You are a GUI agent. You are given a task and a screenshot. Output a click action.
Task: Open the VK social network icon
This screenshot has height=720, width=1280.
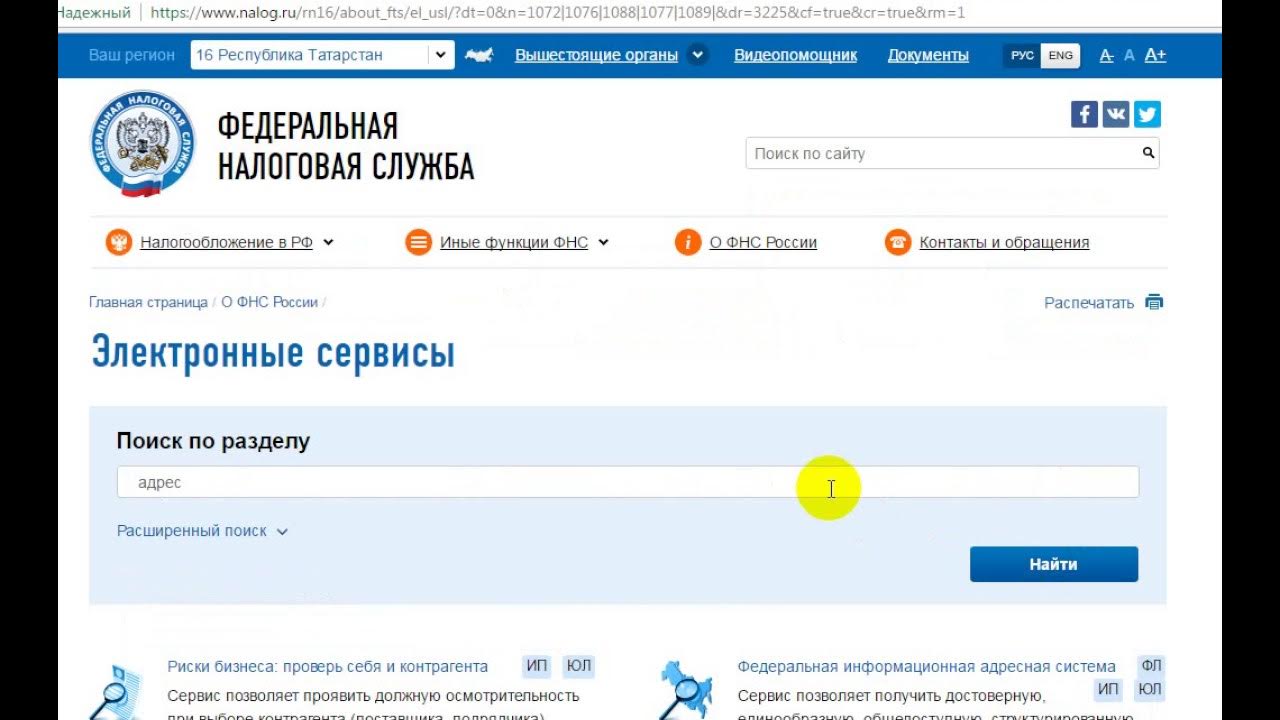click(1115, 114)
